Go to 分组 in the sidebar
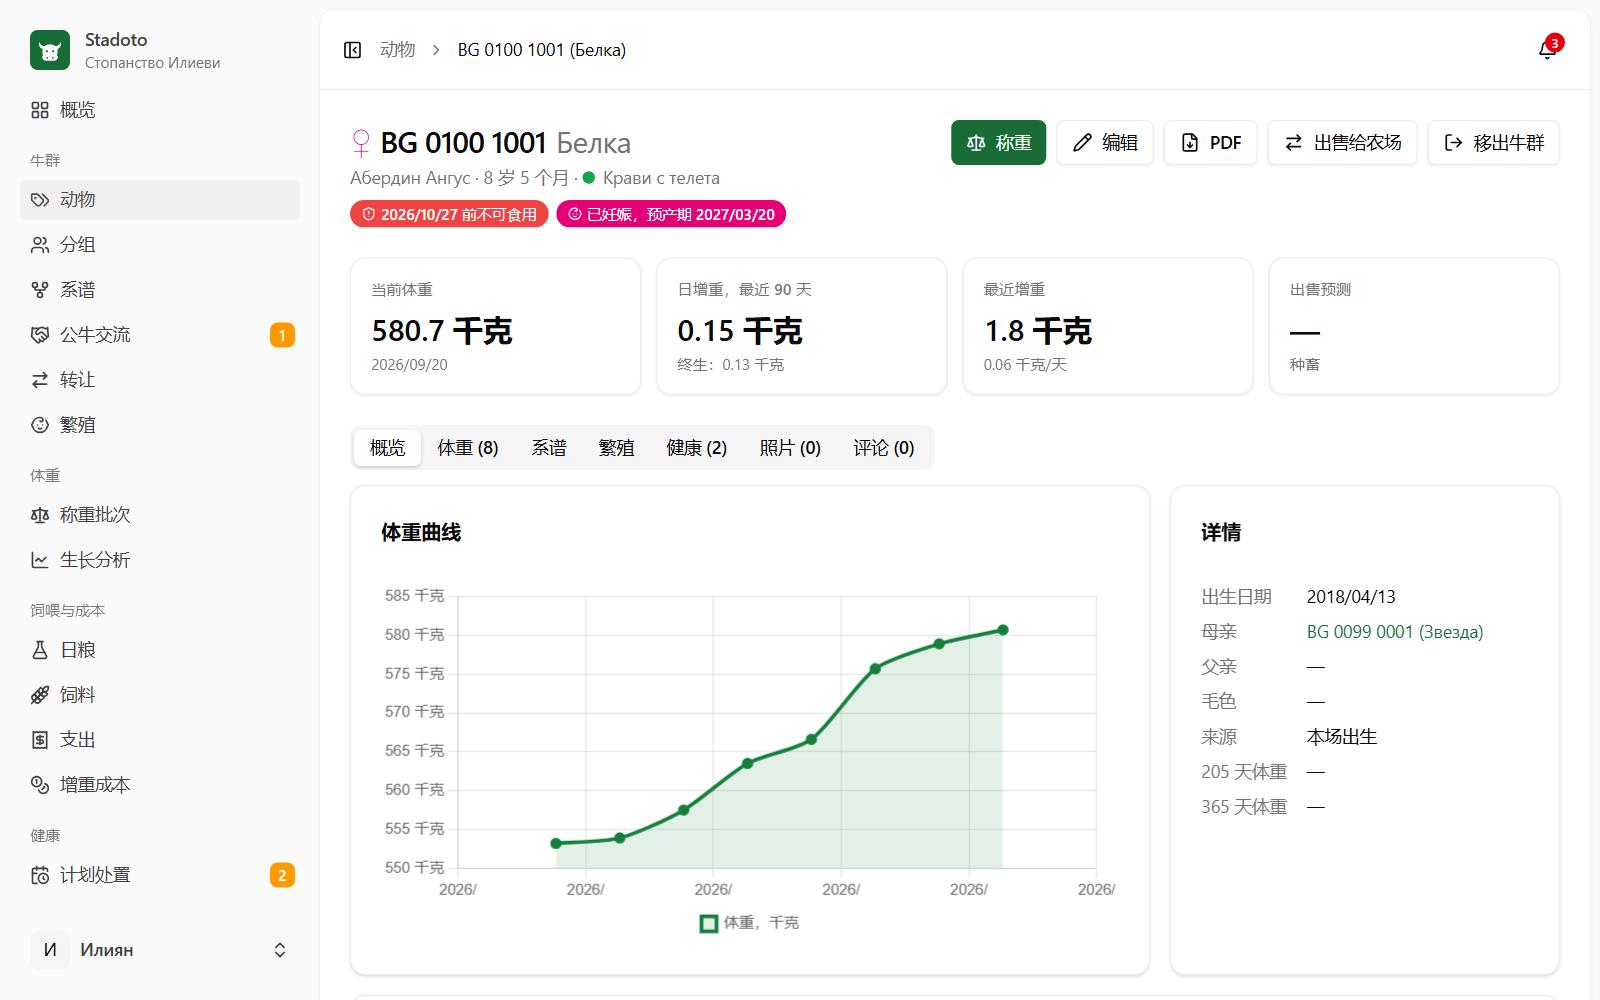This screenshot has height=1000, width=1600. pos(160,245)
